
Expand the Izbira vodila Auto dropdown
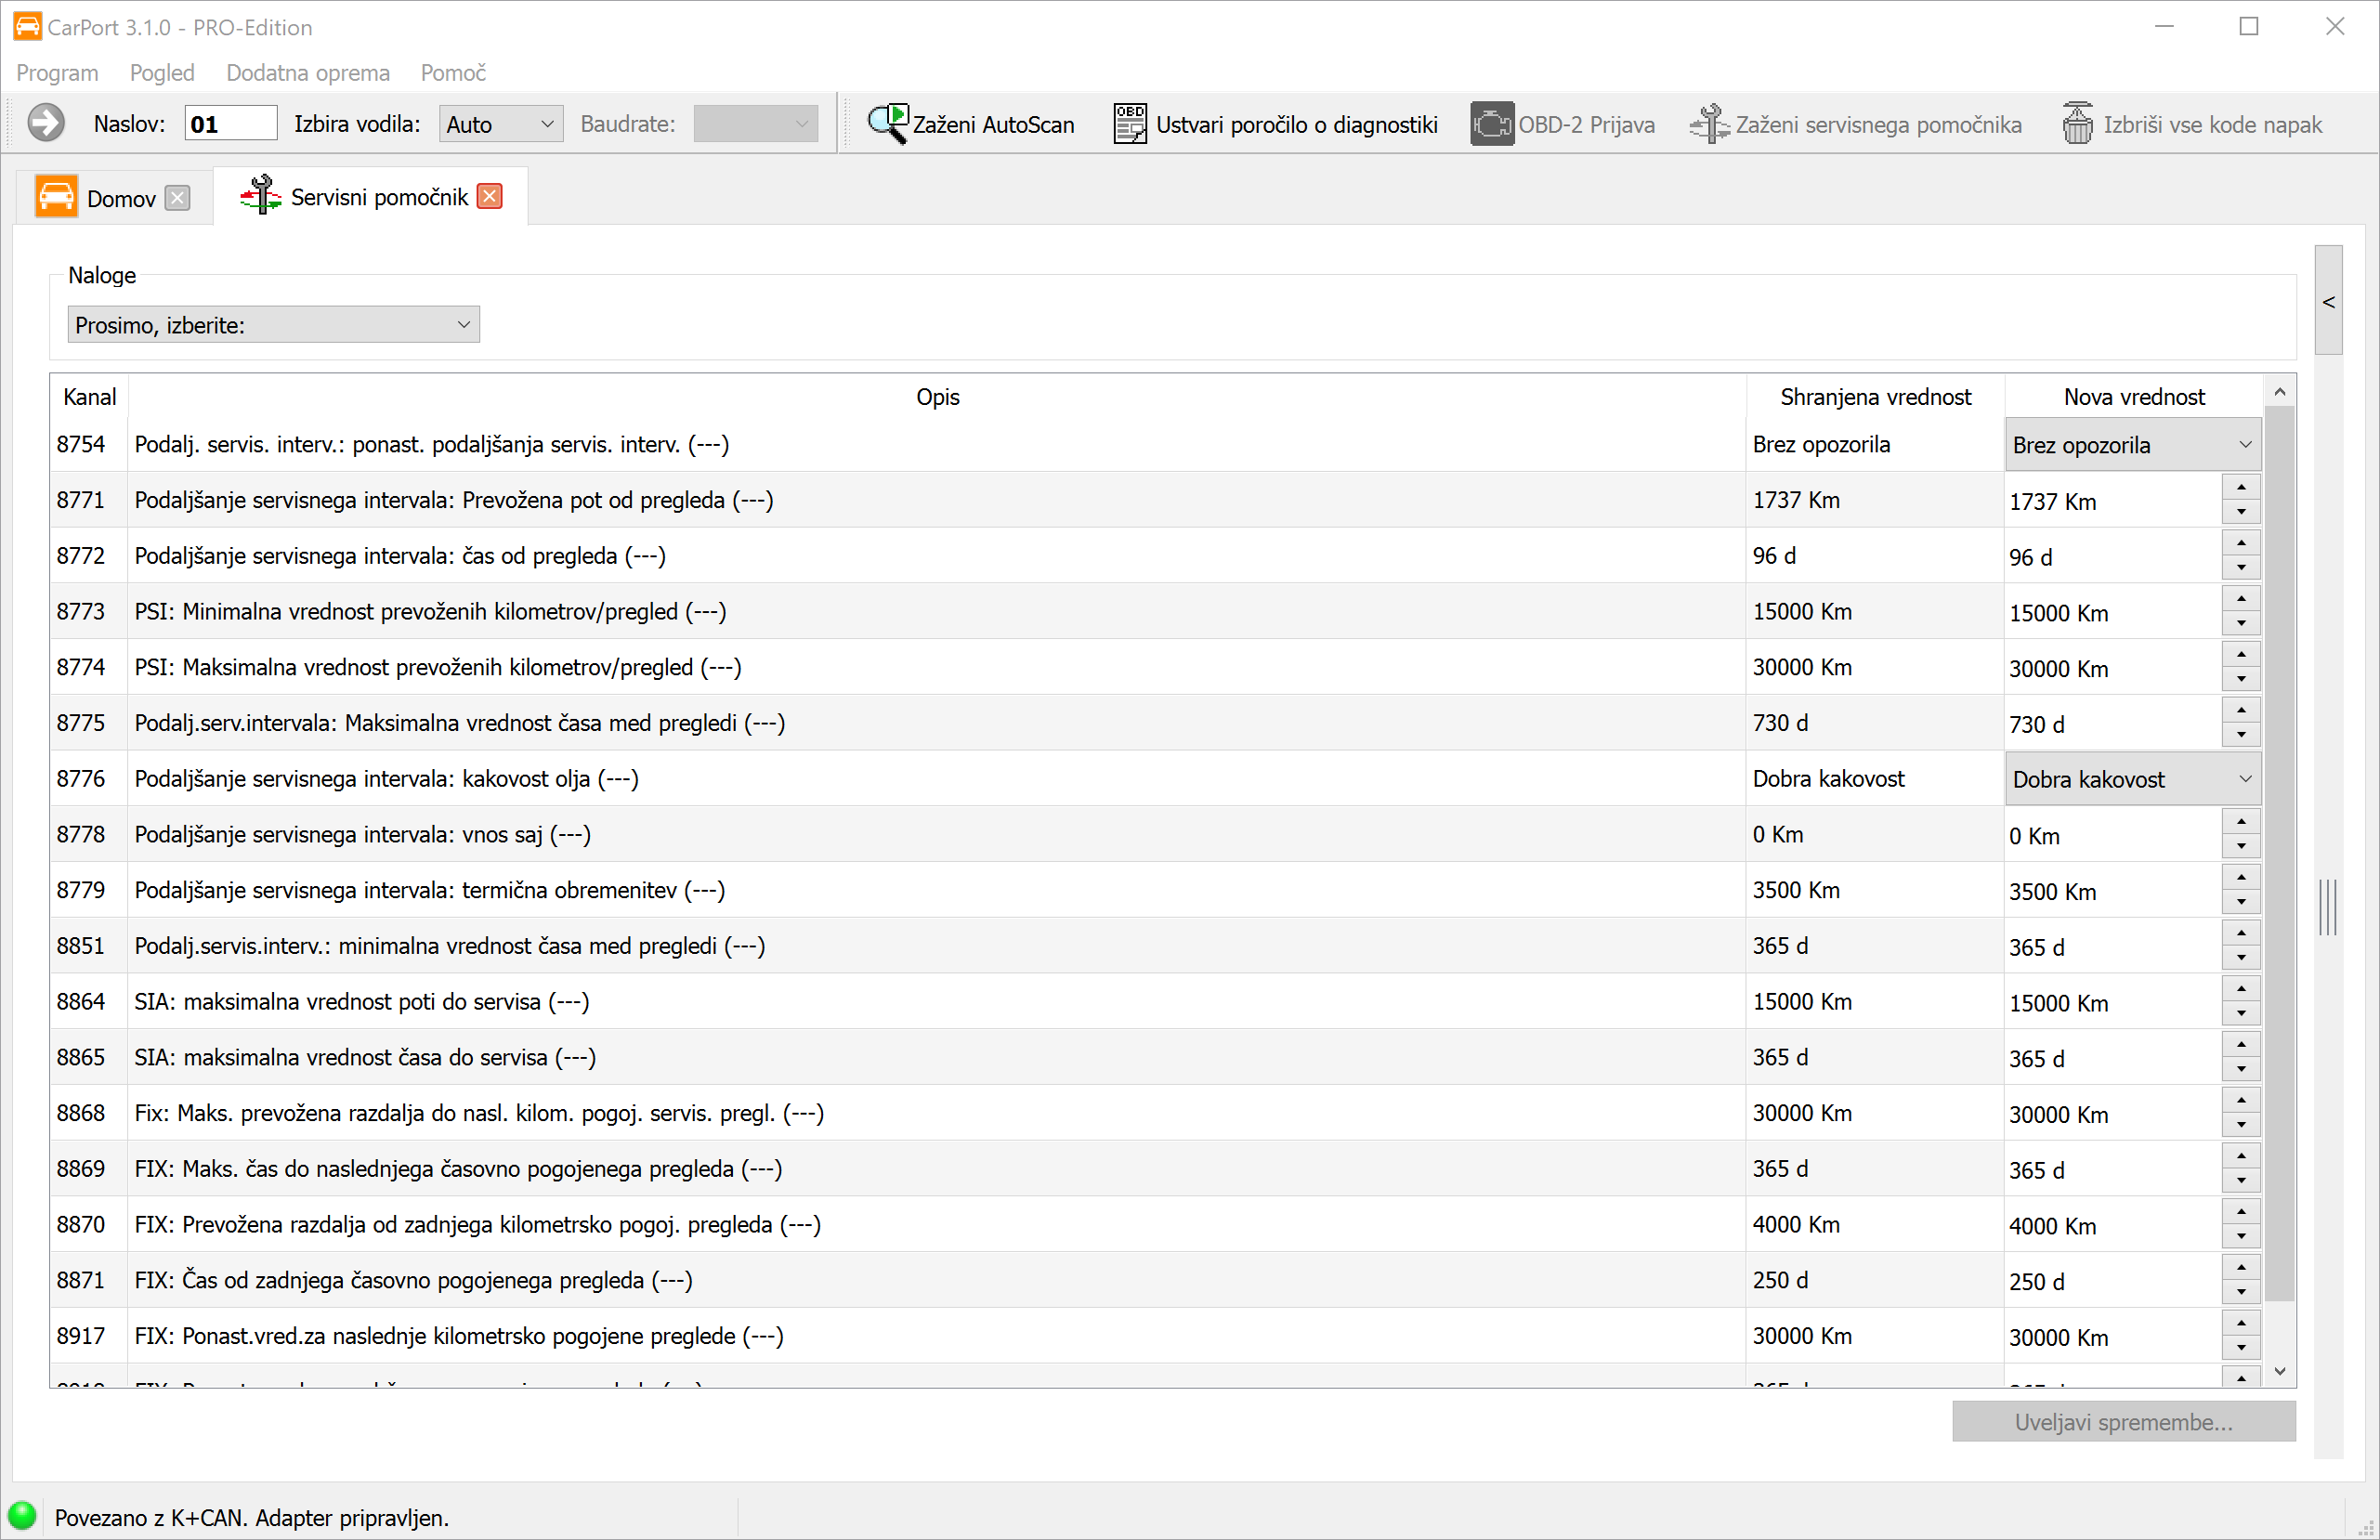(500, 124)
